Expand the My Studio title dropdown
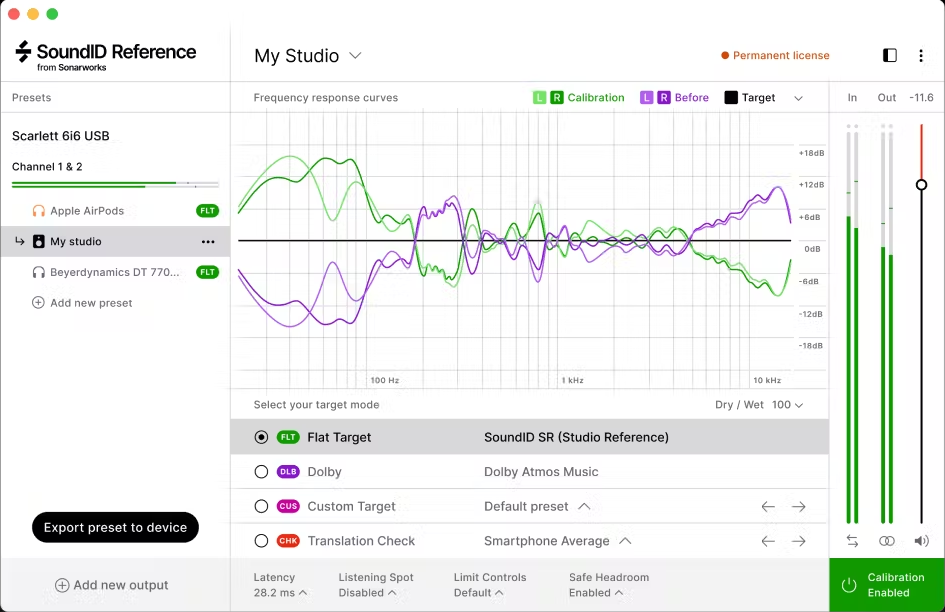This screenshot has height=612, width=945. (x=355, y=56)
